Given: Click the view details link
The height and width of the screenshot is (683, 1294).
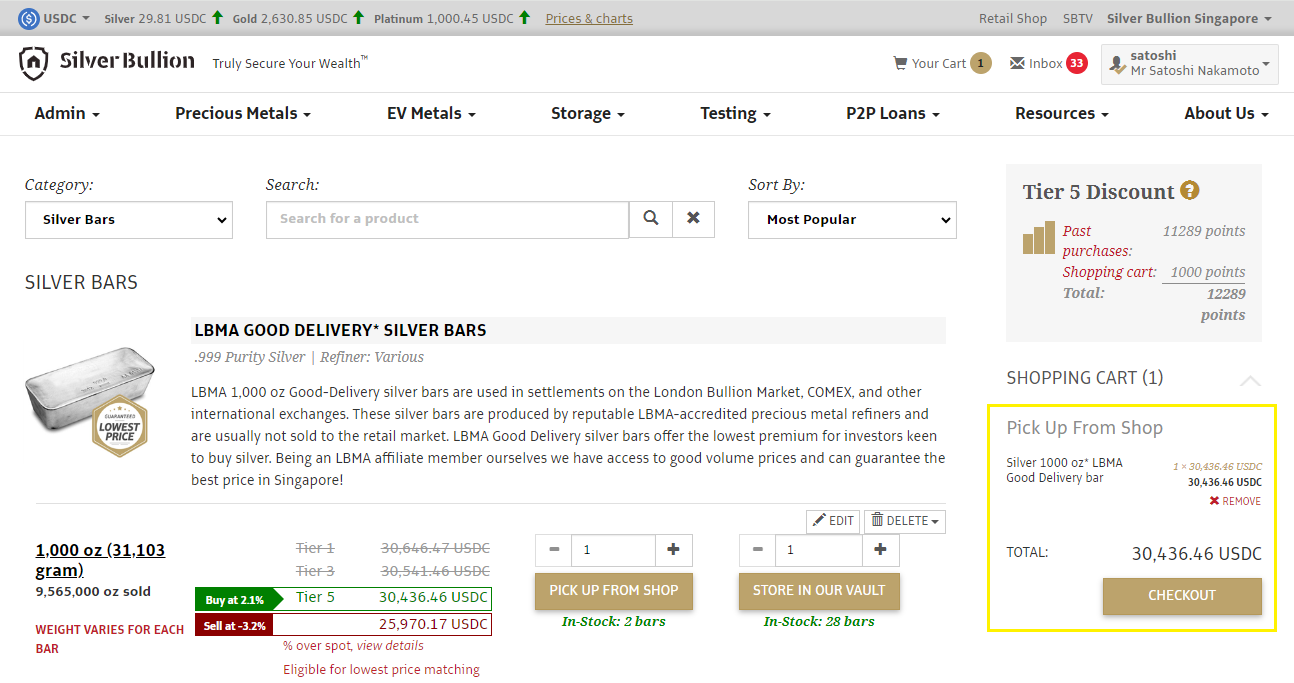Looking at the screenshot, I should pyautogui.click(x=390, y=646).
